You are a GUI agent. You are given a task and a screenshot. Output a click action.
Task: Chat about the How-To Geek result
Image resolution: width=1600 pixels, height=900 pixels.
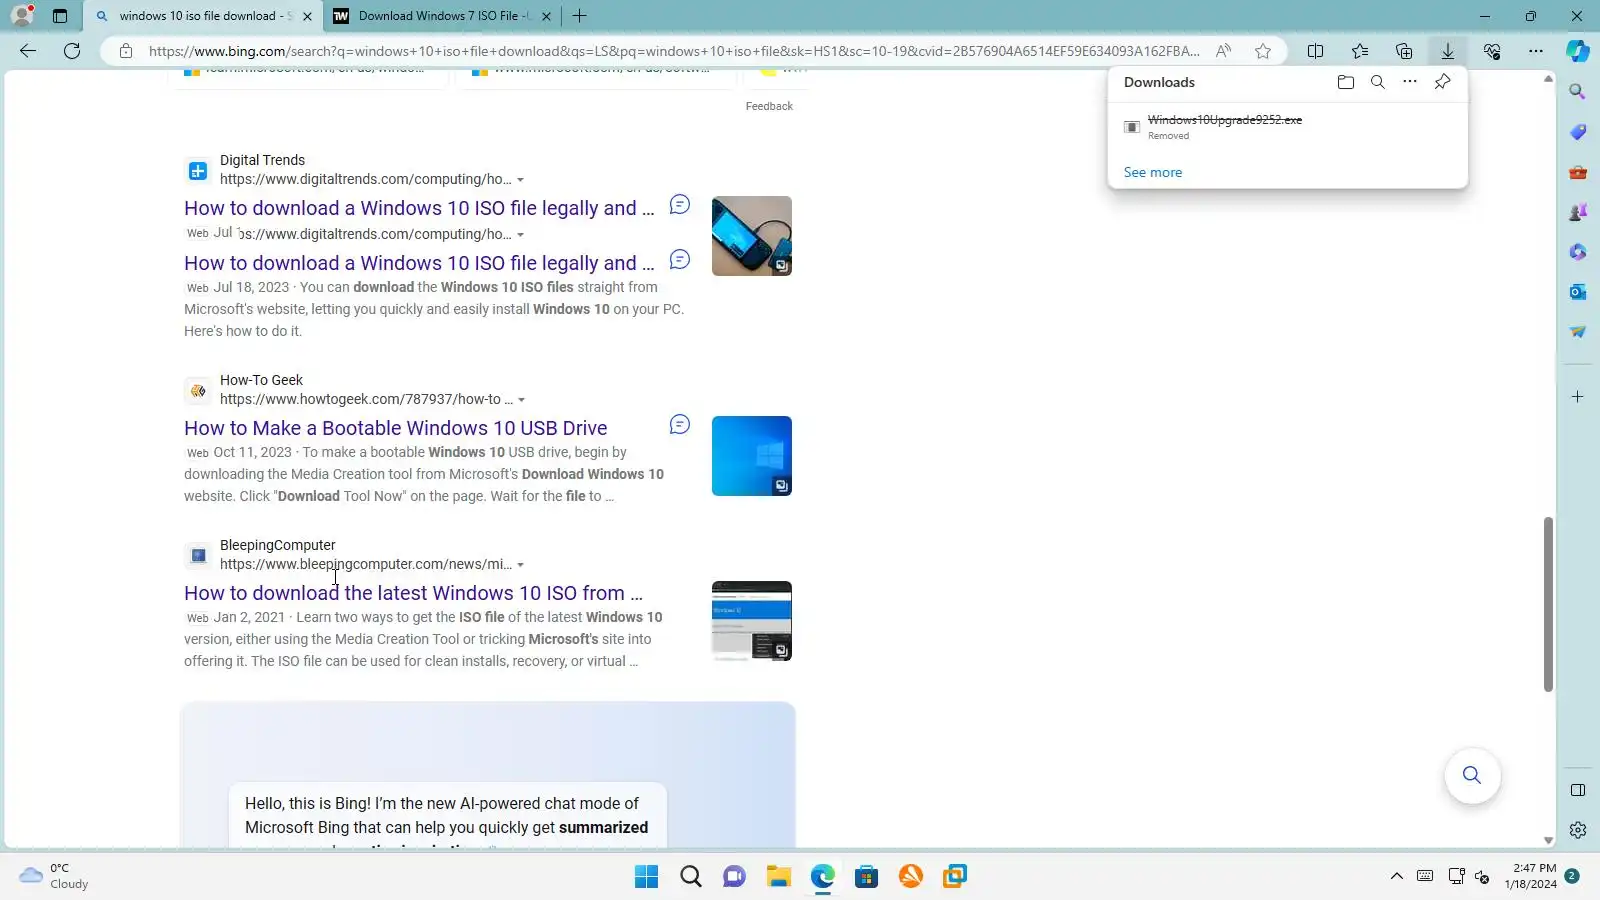[x=680, y=425]
